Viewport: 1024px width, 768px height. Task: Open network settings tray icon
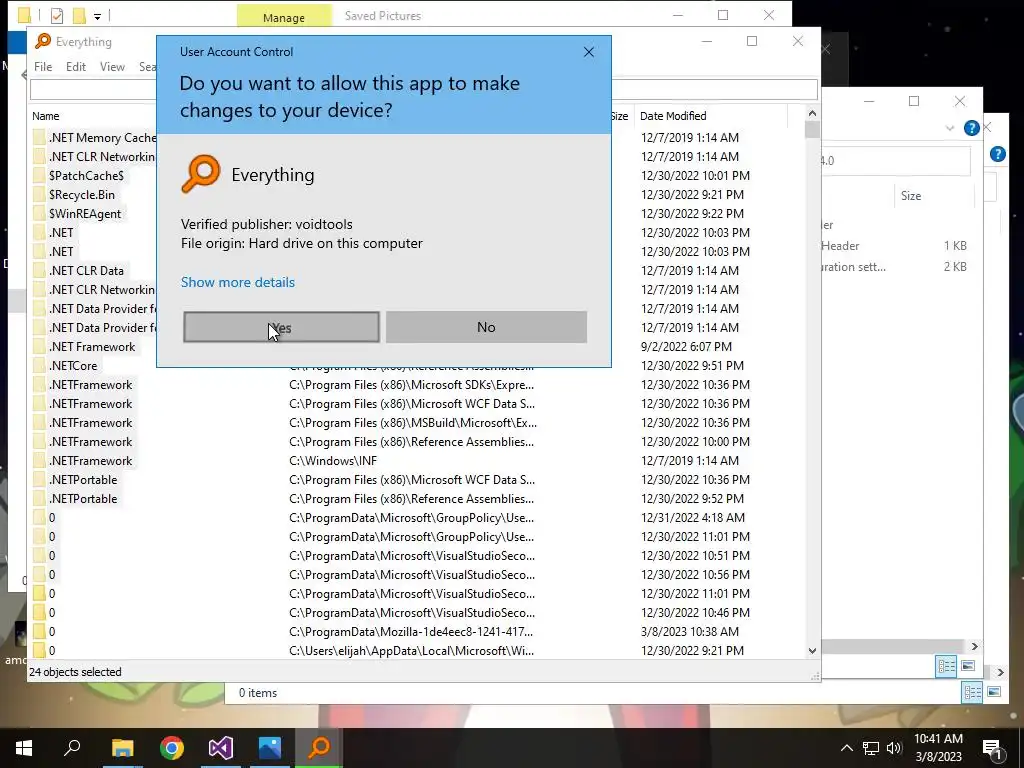click(x=871, y=748)
